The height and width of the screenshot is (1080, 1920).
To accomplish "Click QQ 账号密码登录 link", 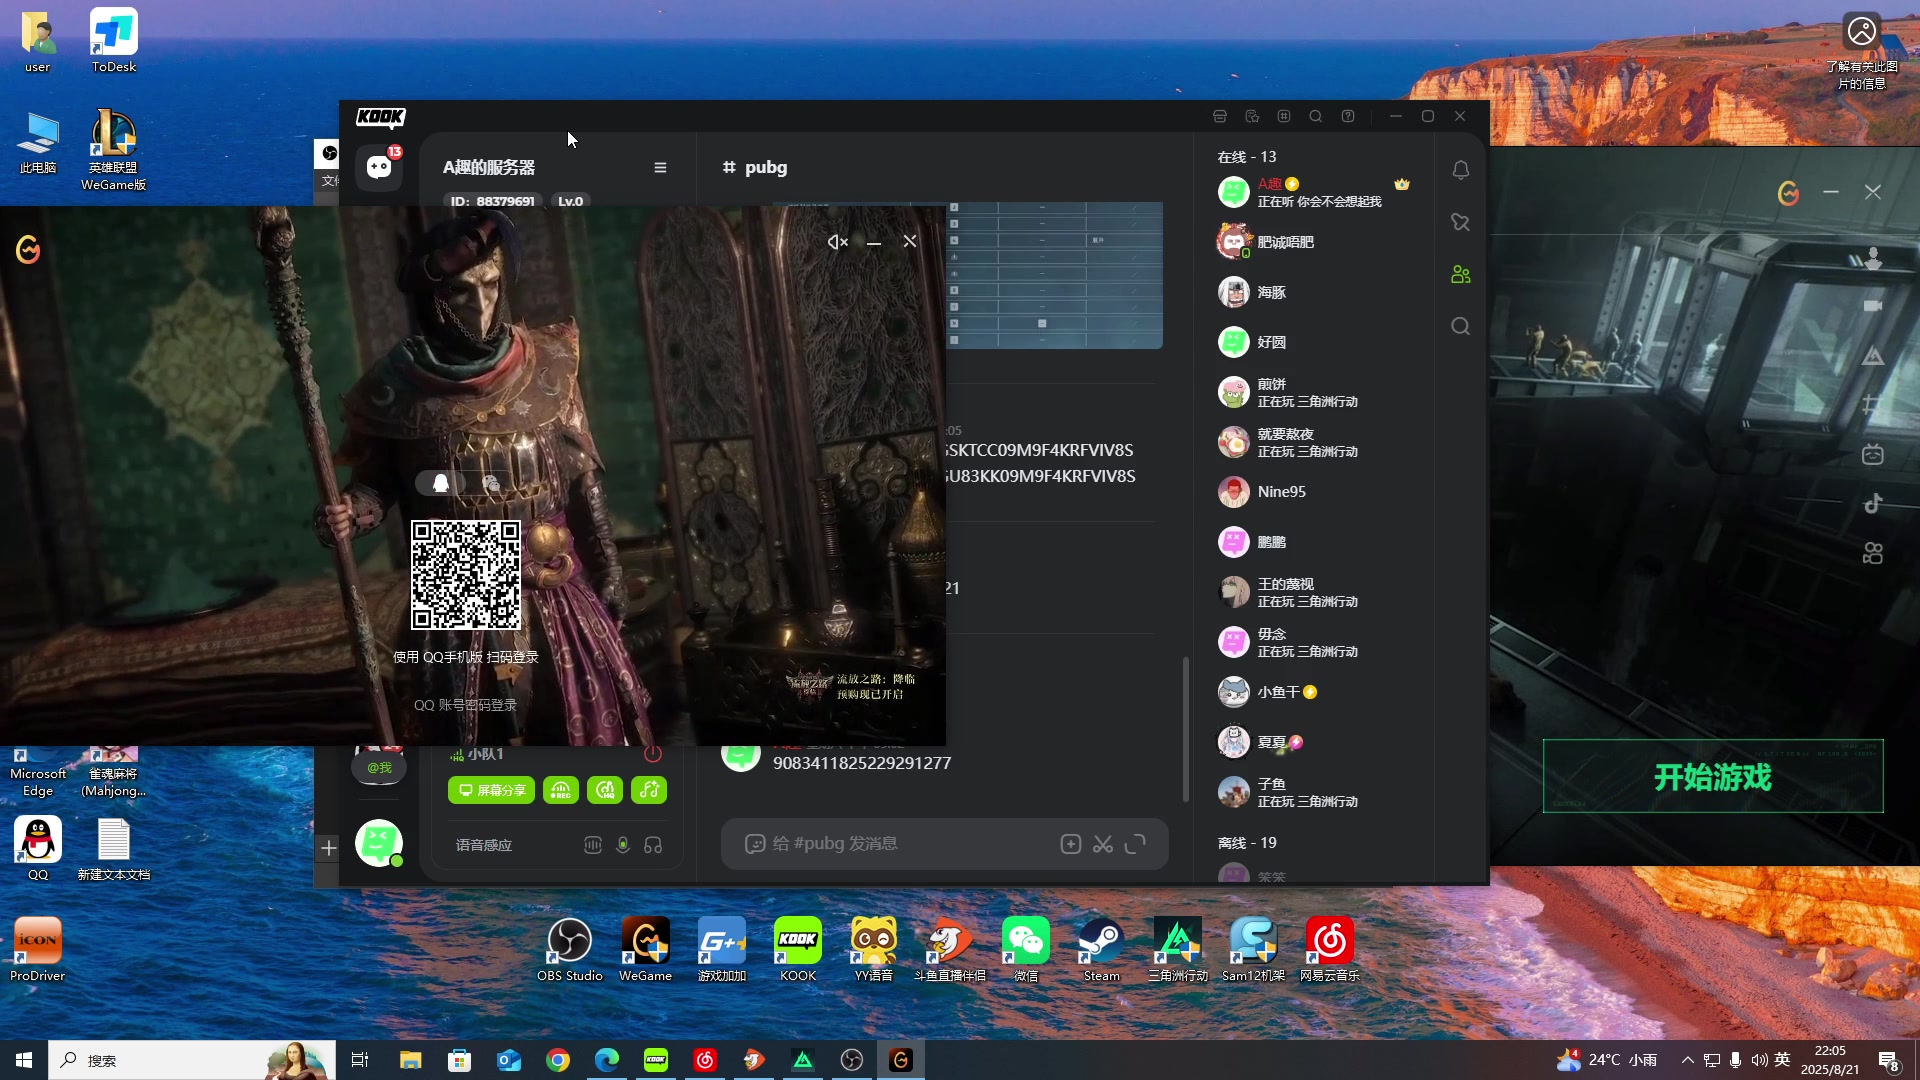I will tap(466, 705).
